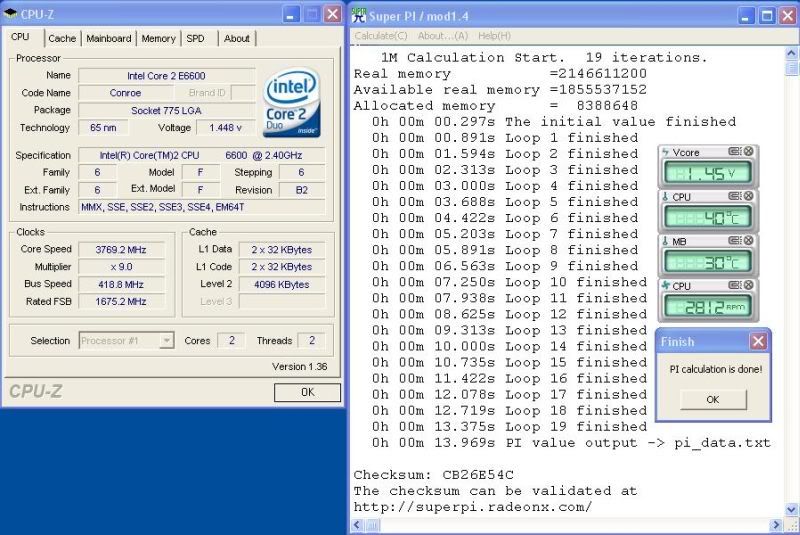This screenshot has width=800, height=535.
Task: Click the 'Checksum: CB26E54C' line
Action: [434, 475]
